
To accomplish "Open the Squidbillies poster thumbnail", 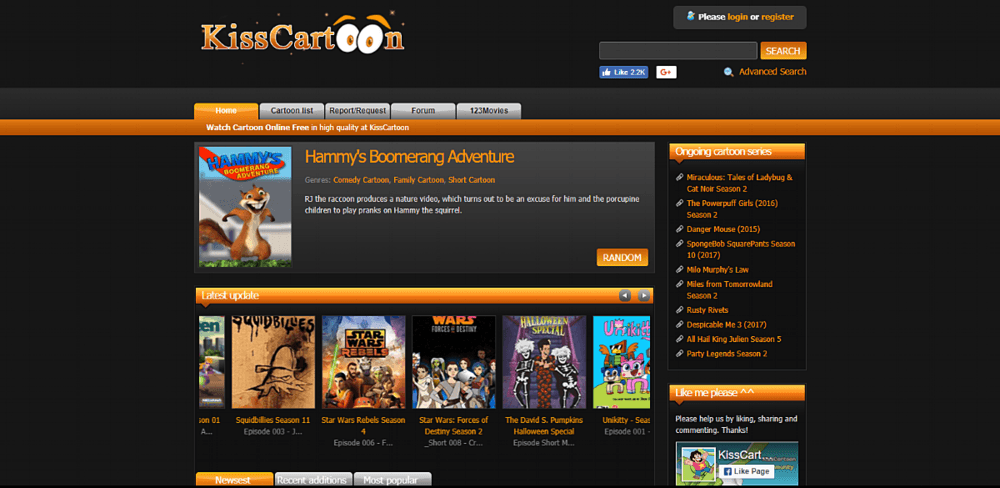I will click(273, 362).
